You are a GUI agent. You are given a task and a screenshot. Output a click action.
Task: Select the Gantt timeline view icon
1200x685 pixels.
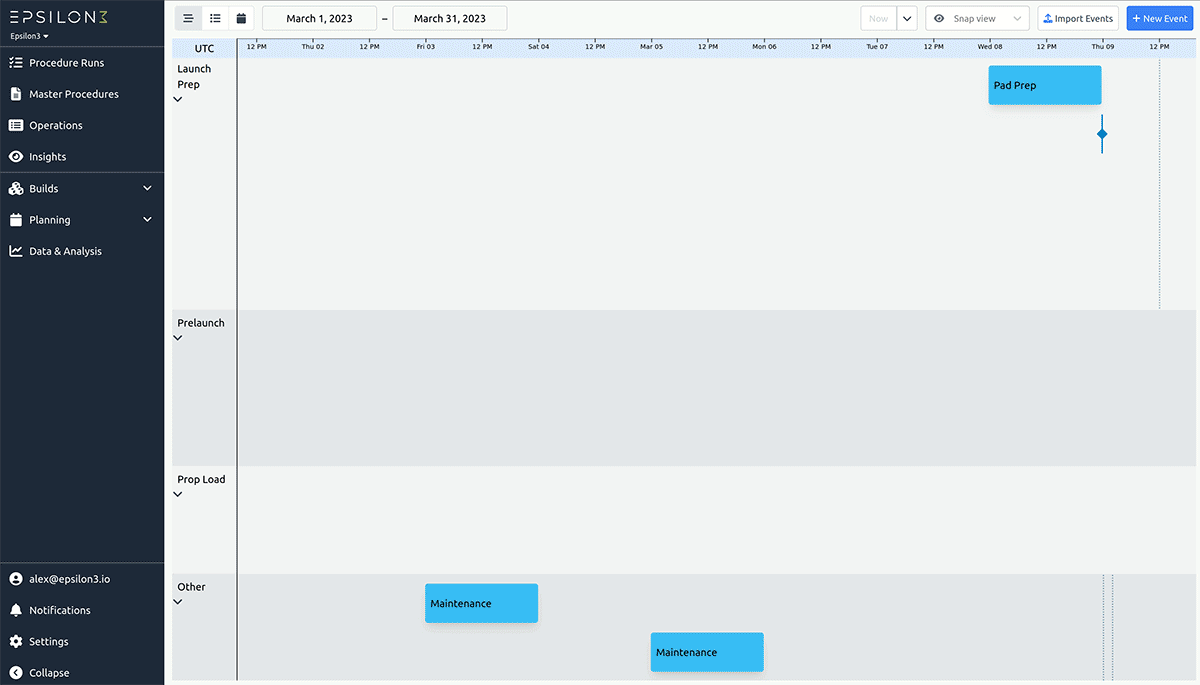[x=188, y=17]
